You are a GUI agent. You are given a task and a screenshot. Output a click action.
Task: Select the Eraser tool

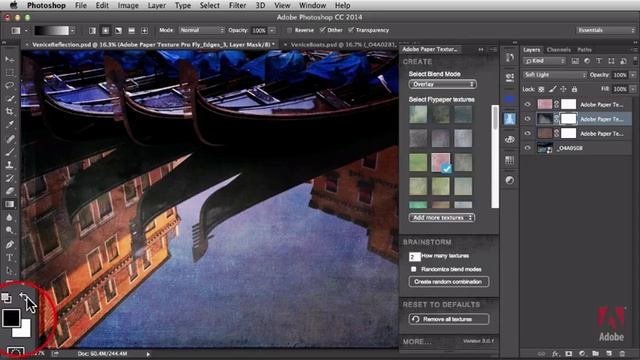point(9,191)
